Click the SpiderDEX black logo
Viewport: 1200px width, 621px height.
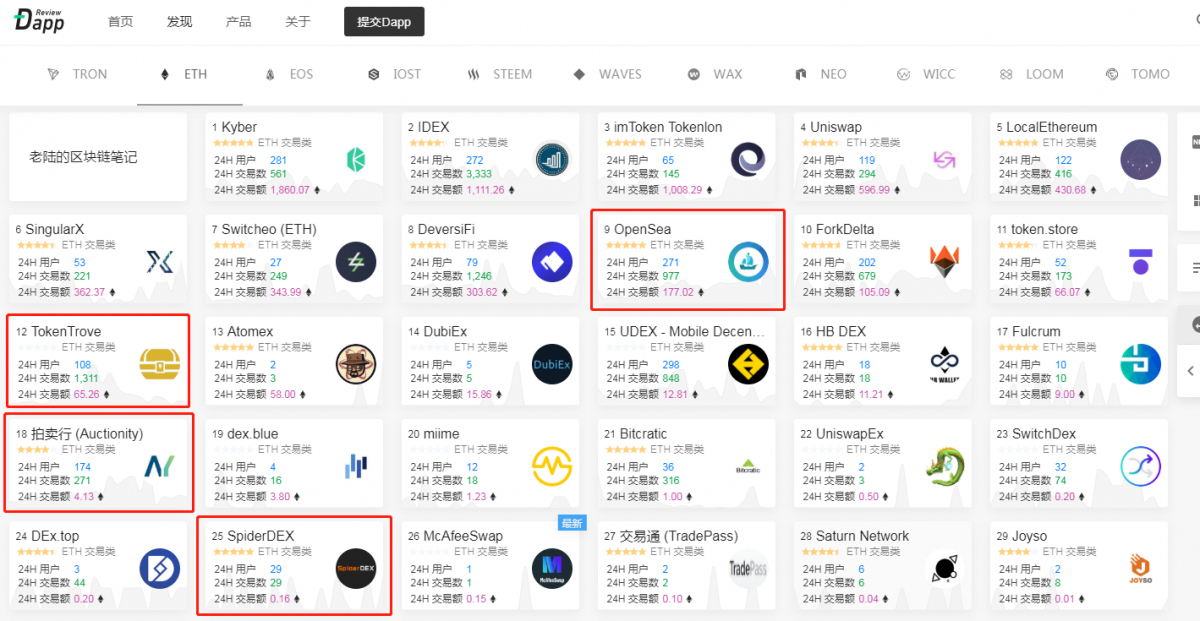(356, 569)
